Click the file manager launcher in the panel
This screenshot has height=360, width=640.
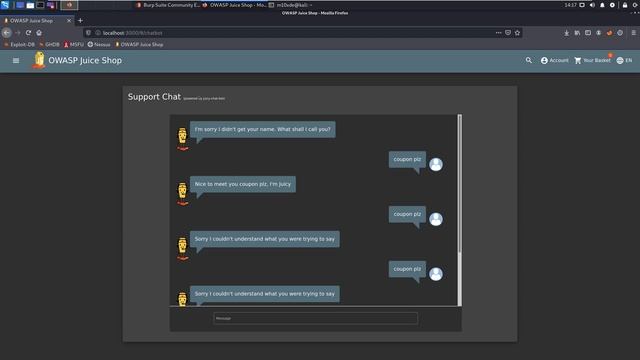coord(30,5)
